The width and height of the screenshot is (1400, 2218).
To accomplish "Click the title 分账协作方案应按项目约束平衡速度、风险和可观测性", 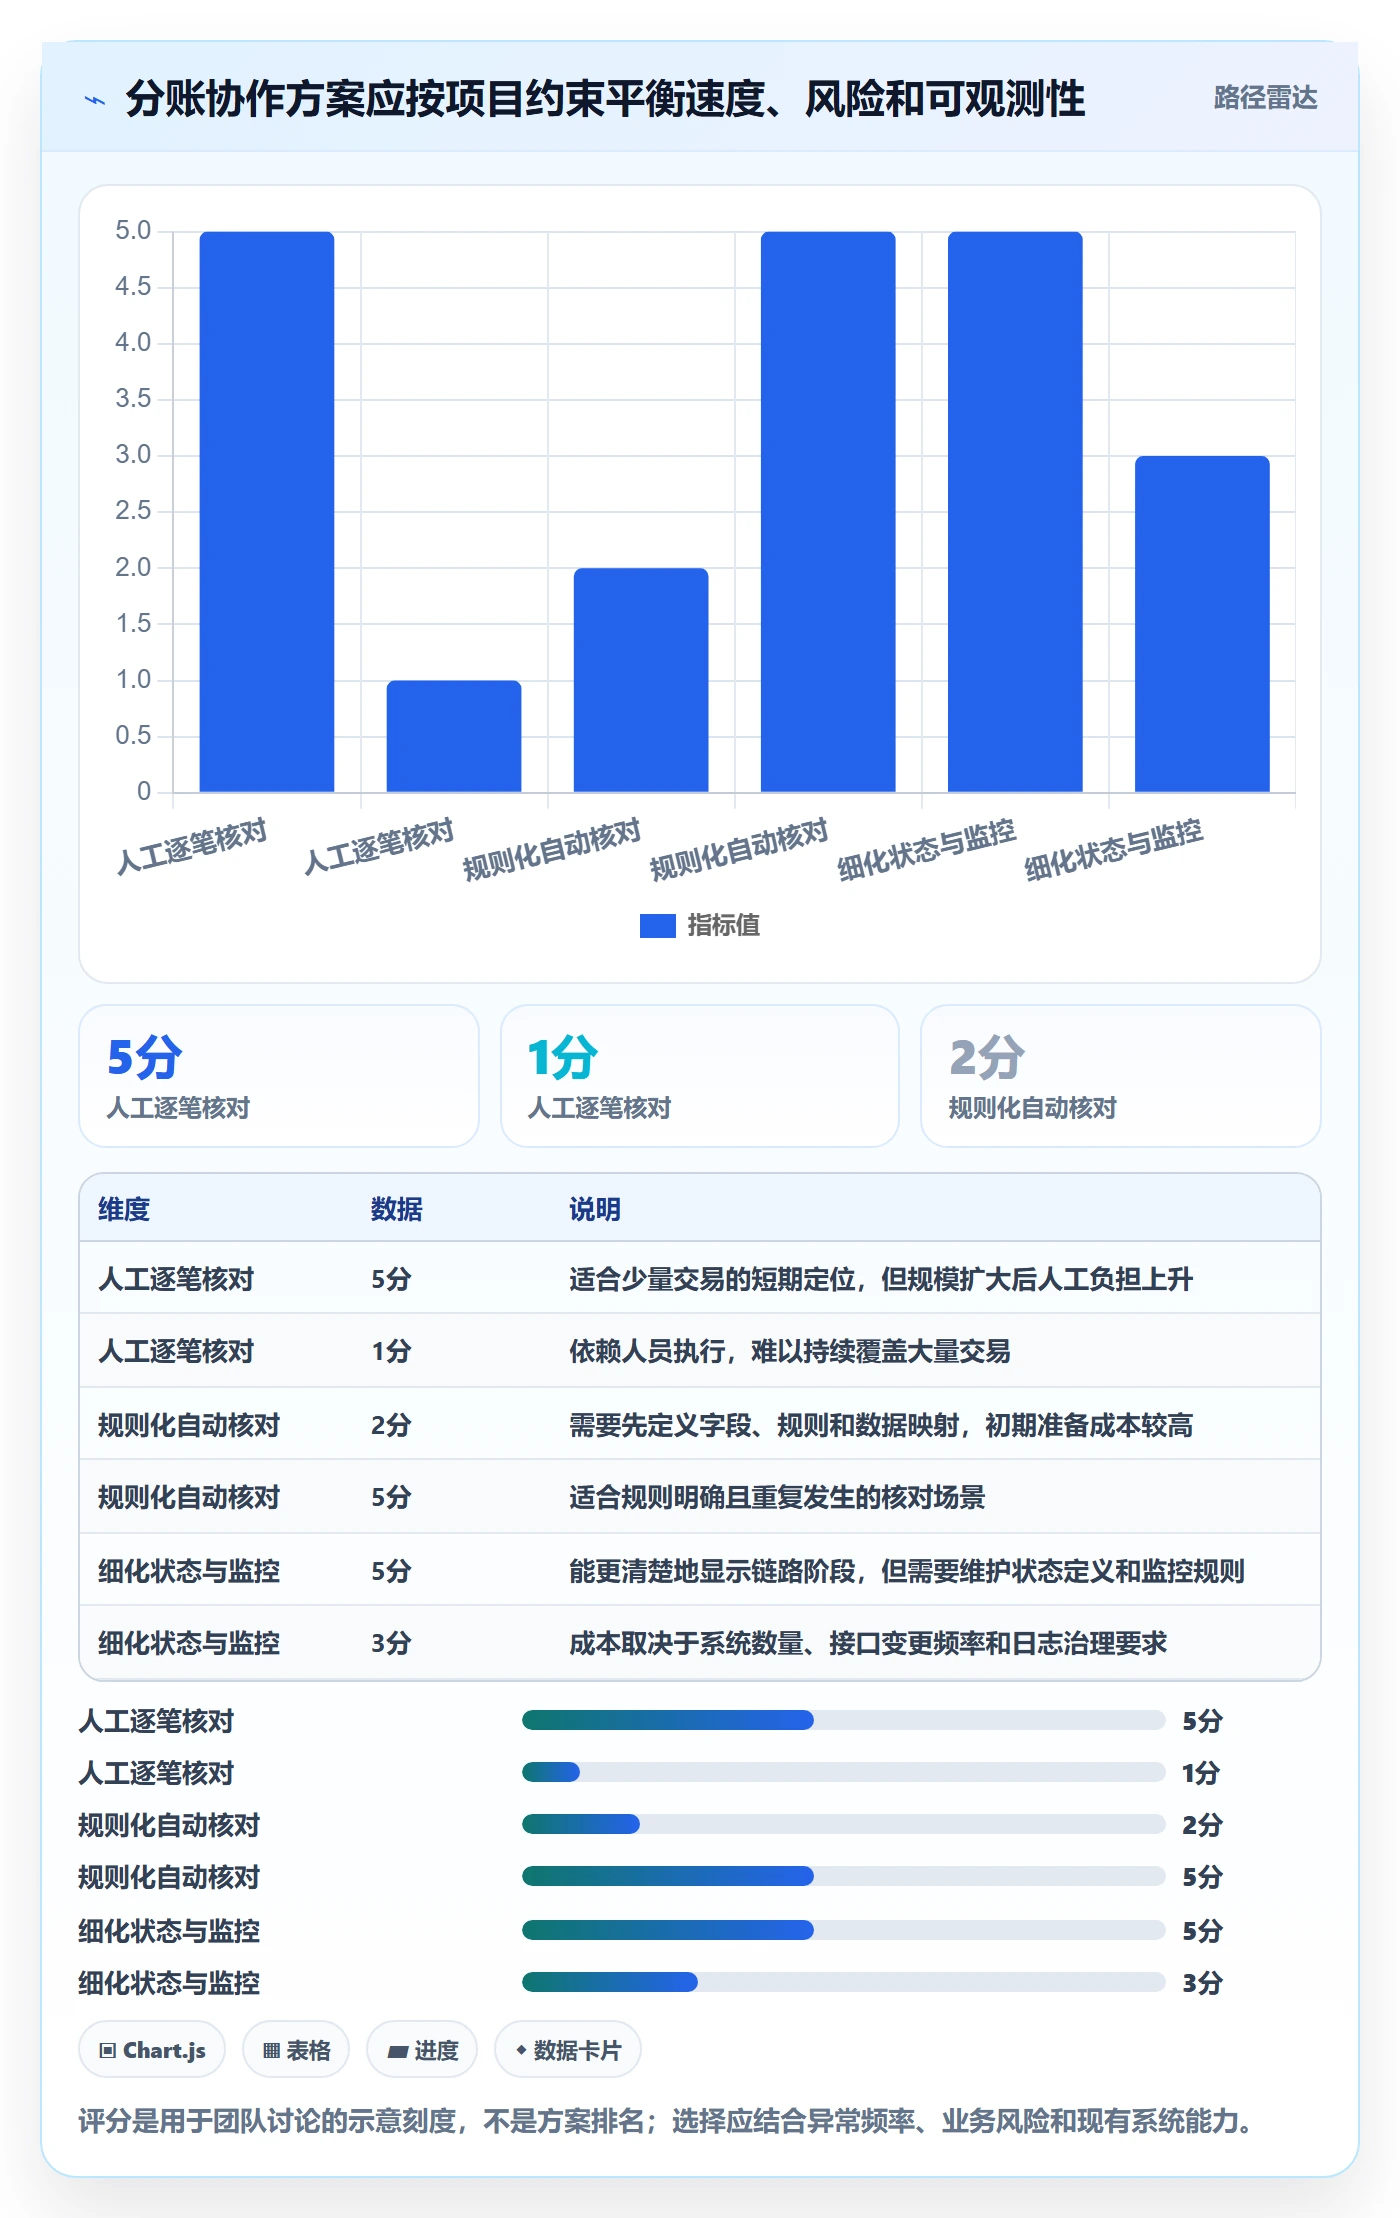I will point(605,99).
